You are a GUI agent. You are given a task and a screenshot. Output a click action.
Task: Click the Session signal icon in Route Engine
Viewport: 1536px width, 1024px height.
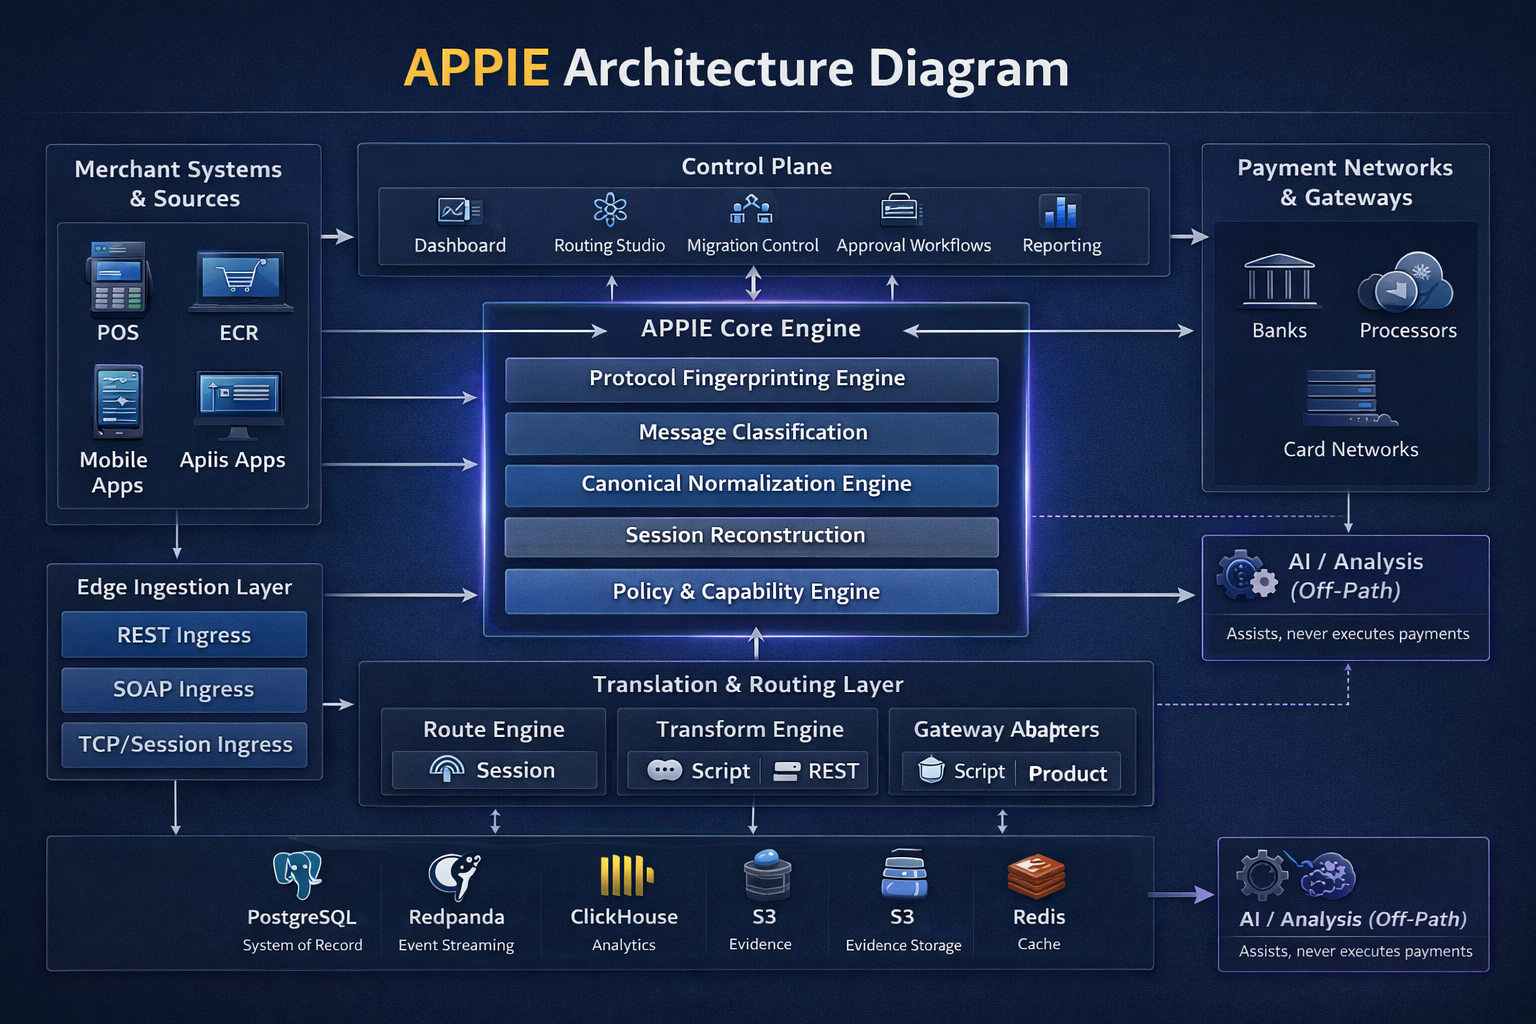(447, 768)
